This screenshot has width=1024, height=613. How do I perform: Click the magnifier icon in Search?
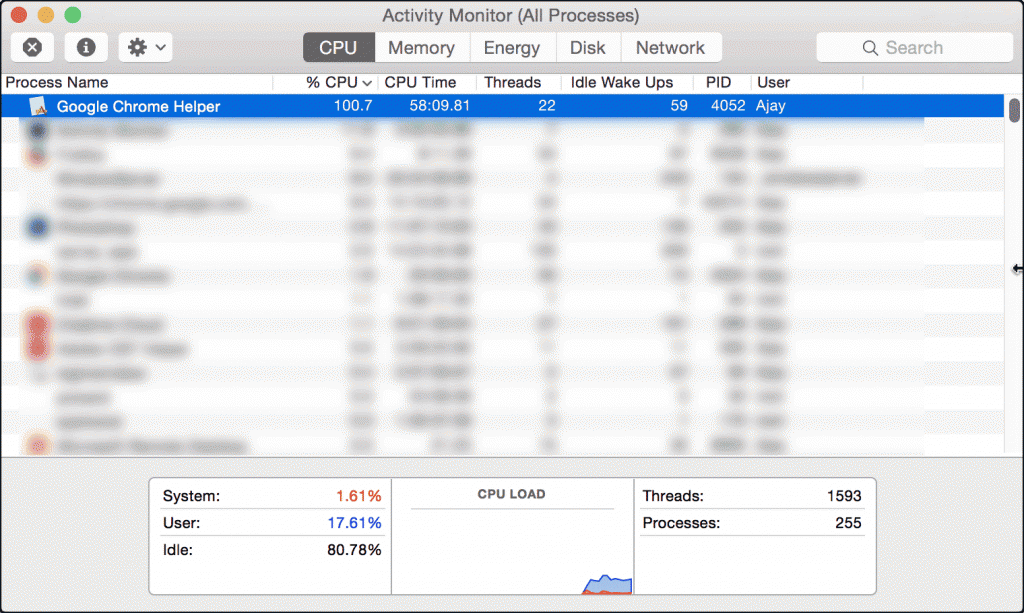point(870,48)
